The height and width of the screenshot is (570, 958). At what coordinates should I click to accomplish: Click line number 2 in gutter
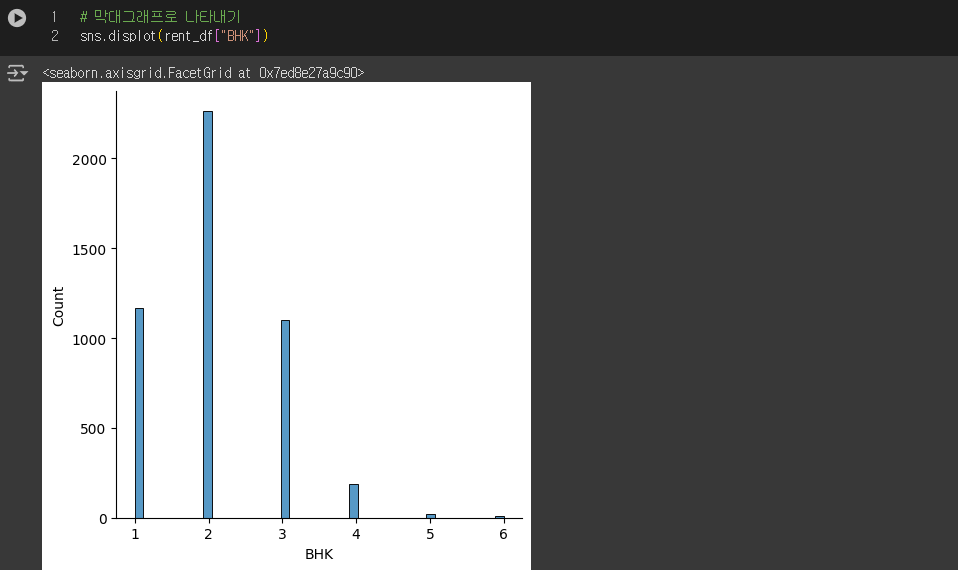54,36
